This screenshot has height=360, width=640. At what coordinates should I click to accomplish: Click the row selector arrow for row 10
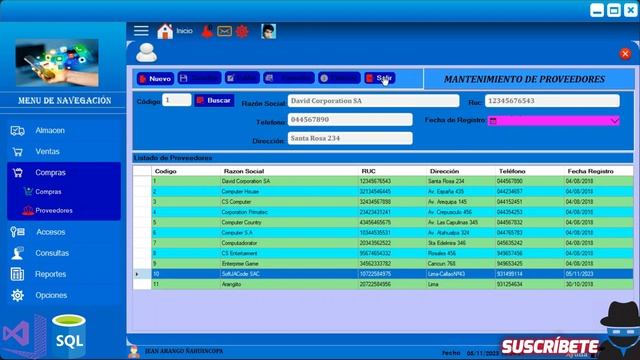(142, 274)
